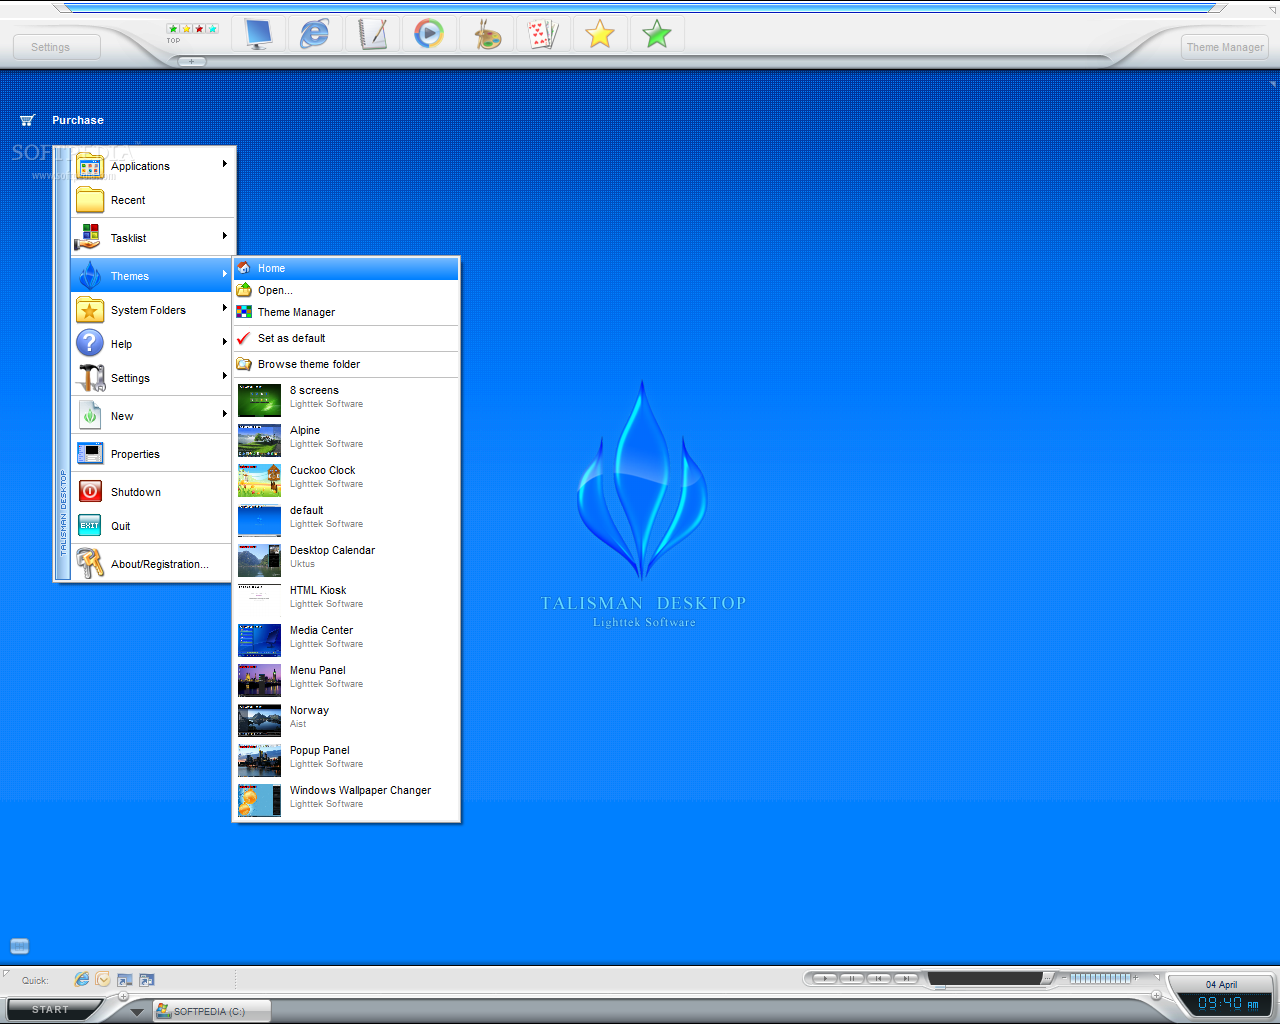Click the green star icon in dock
1280x1024 pixels.
pos(657,34)
